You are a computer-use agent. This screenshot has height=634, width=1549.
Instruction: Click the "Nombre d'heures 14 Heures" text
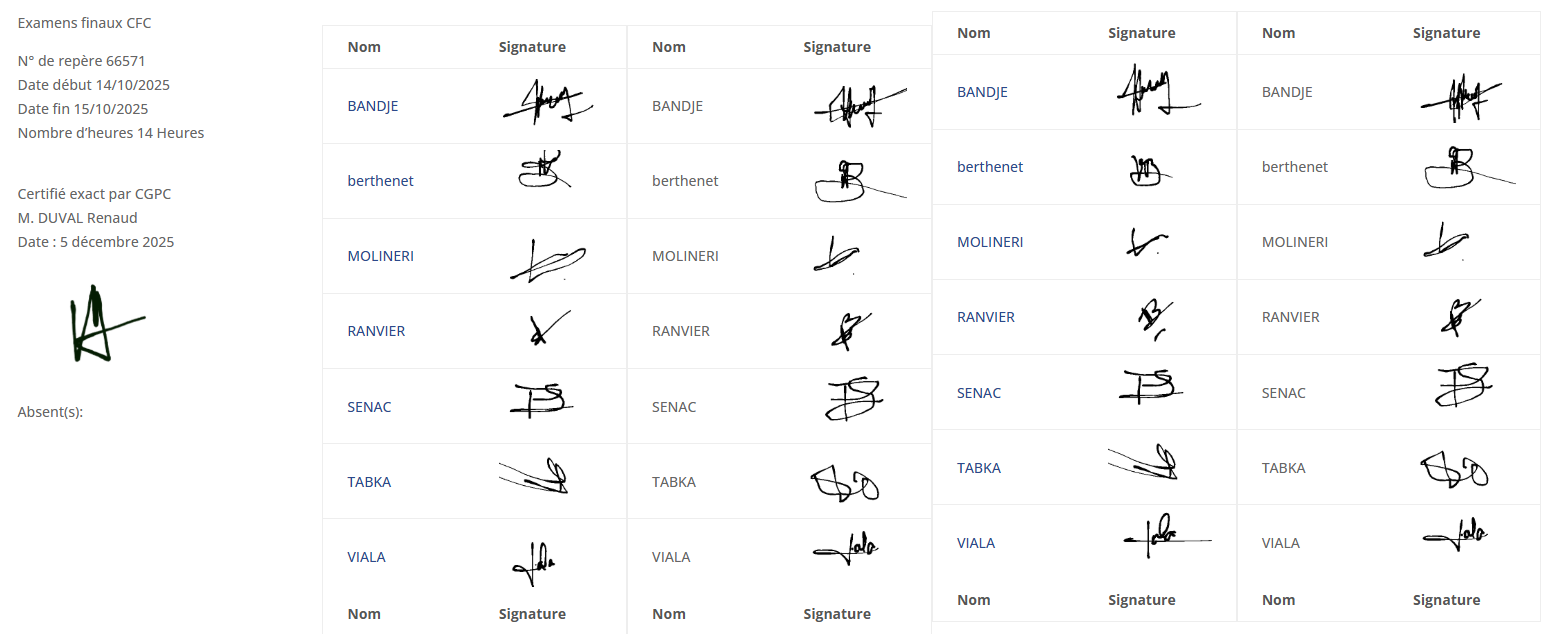click(111, 133)
